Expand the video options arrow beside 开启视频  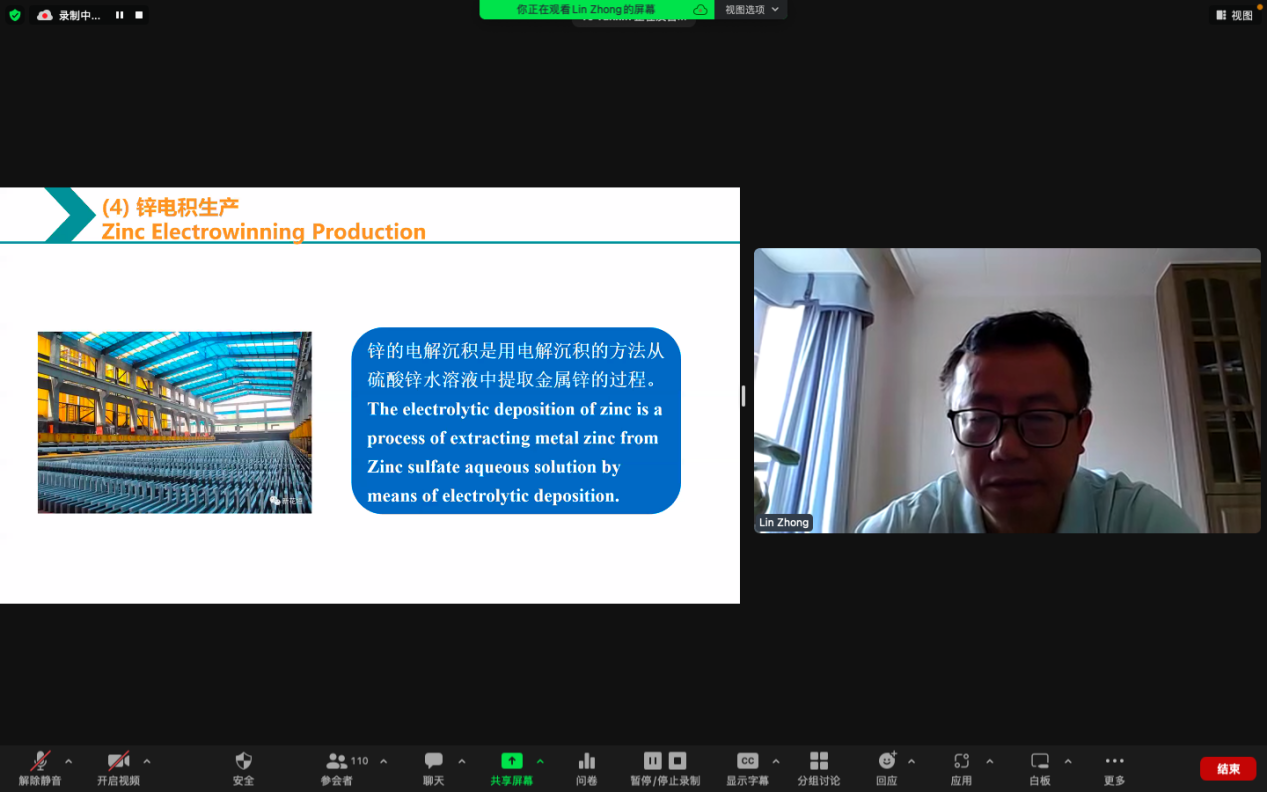(147, 762)
